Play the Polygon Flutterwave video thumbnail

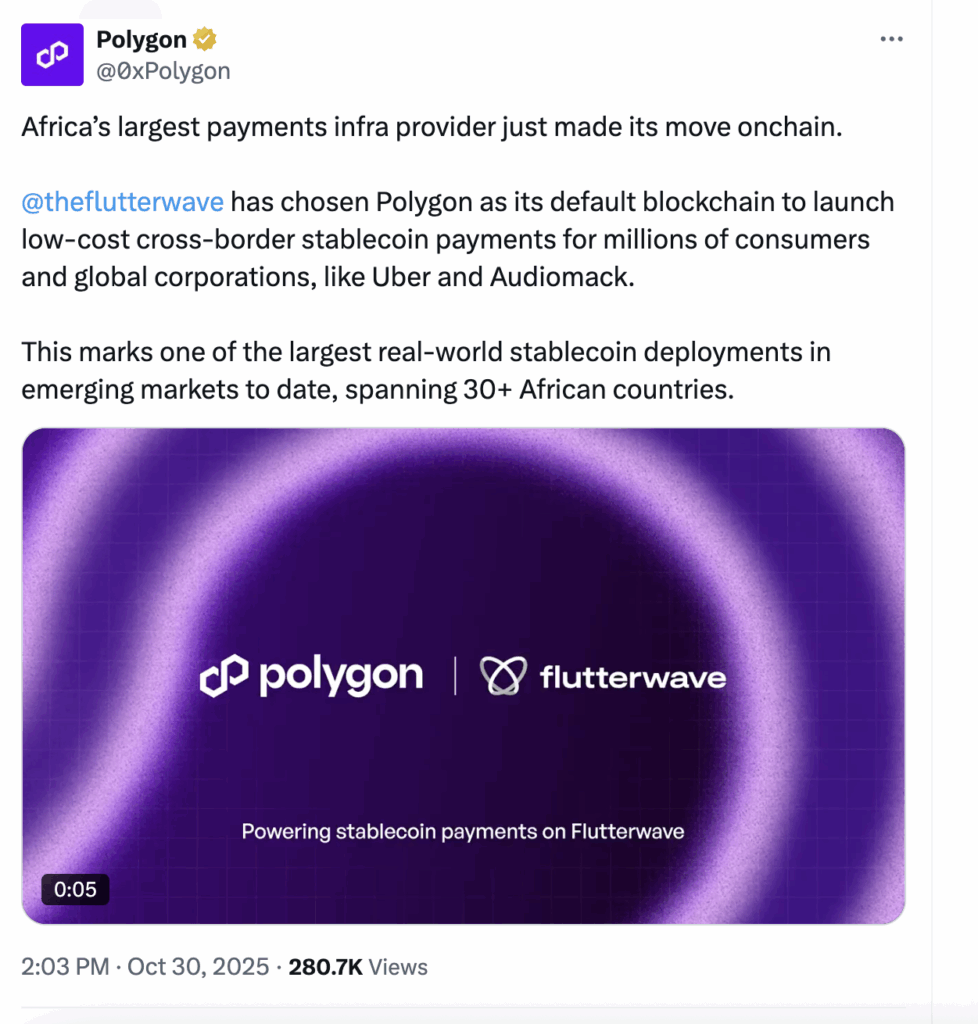tap(465, 675)
